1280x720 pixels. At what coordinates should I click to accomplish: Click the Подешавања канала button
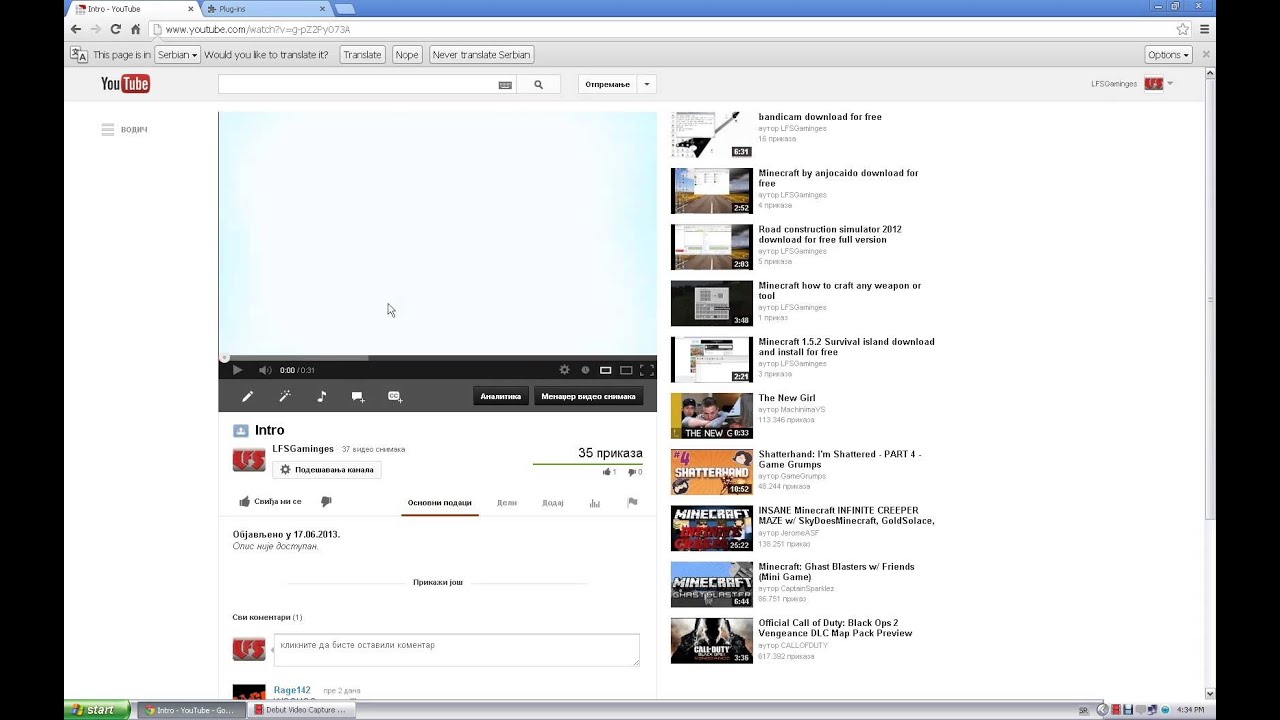coord(327,469)
